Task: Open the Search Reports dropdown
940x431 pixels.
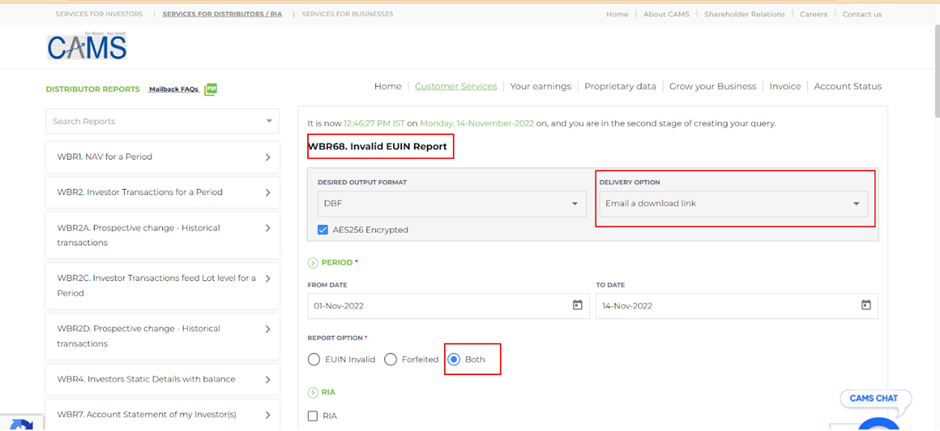Action: [x=162, y=121]
